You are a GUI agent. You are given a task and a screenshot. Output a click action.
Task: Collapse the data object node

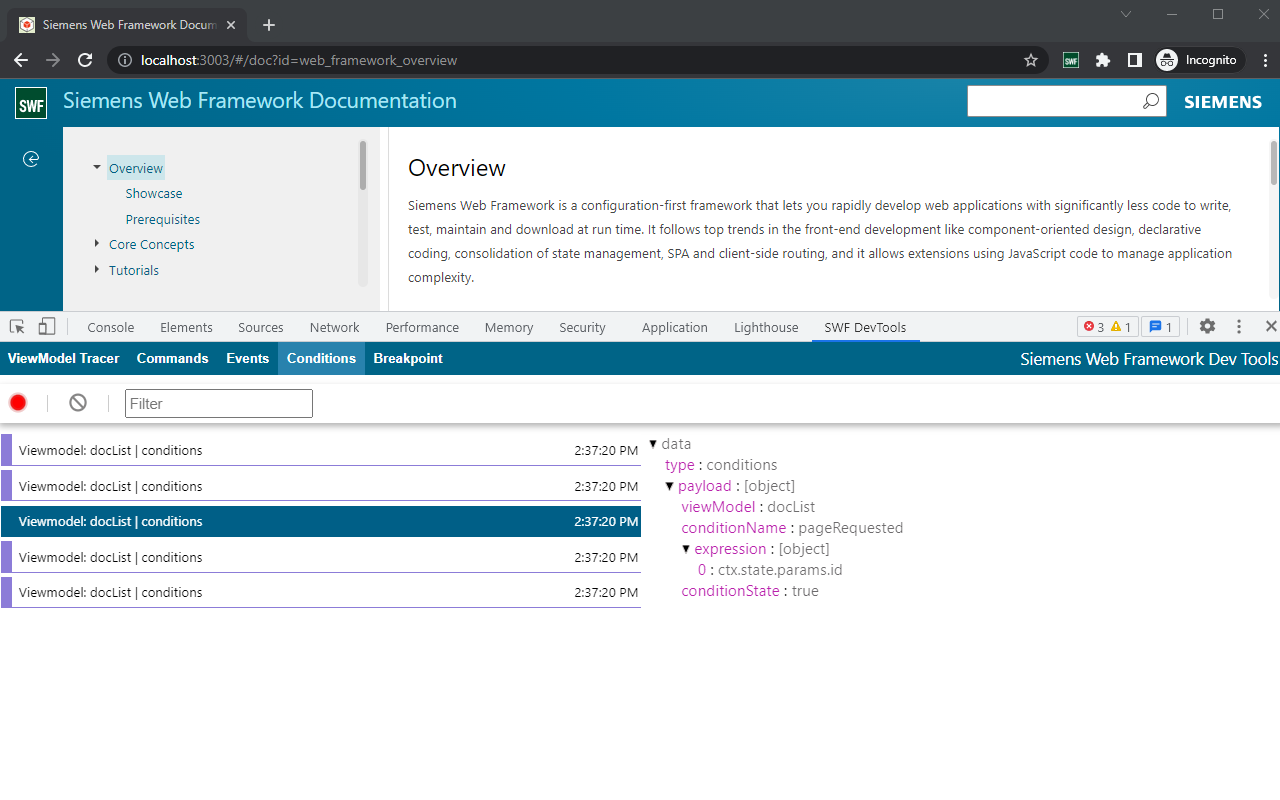point(653,444)
